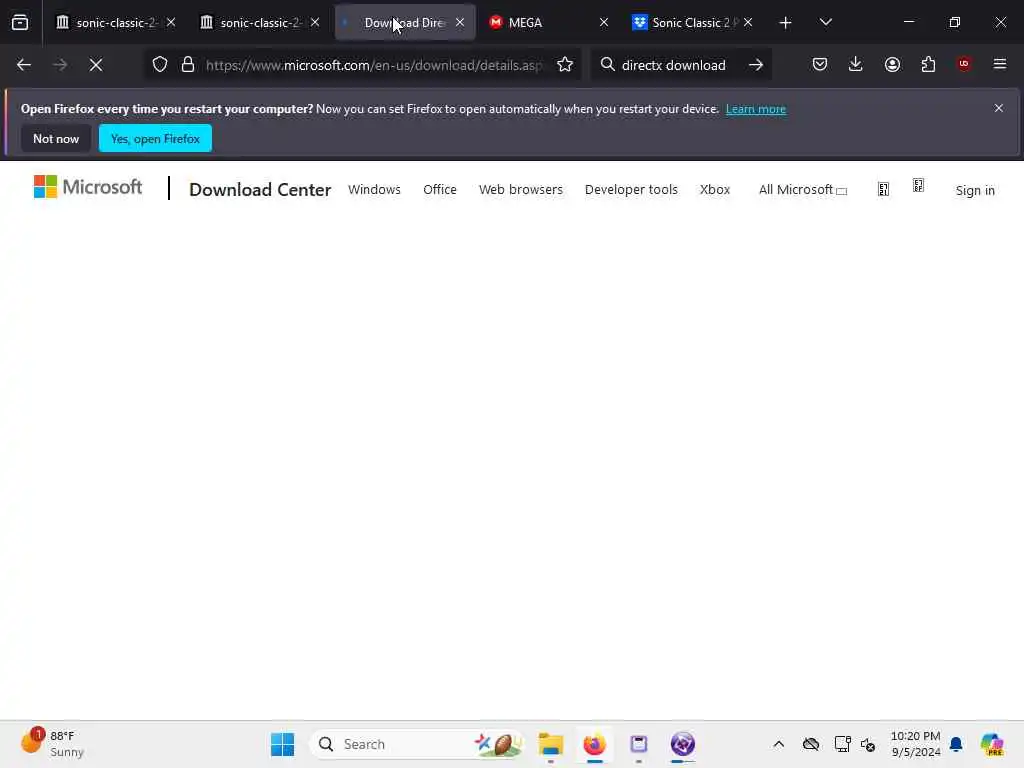Save page to Pocket
1024x768 pixels.
pos(820,64)
